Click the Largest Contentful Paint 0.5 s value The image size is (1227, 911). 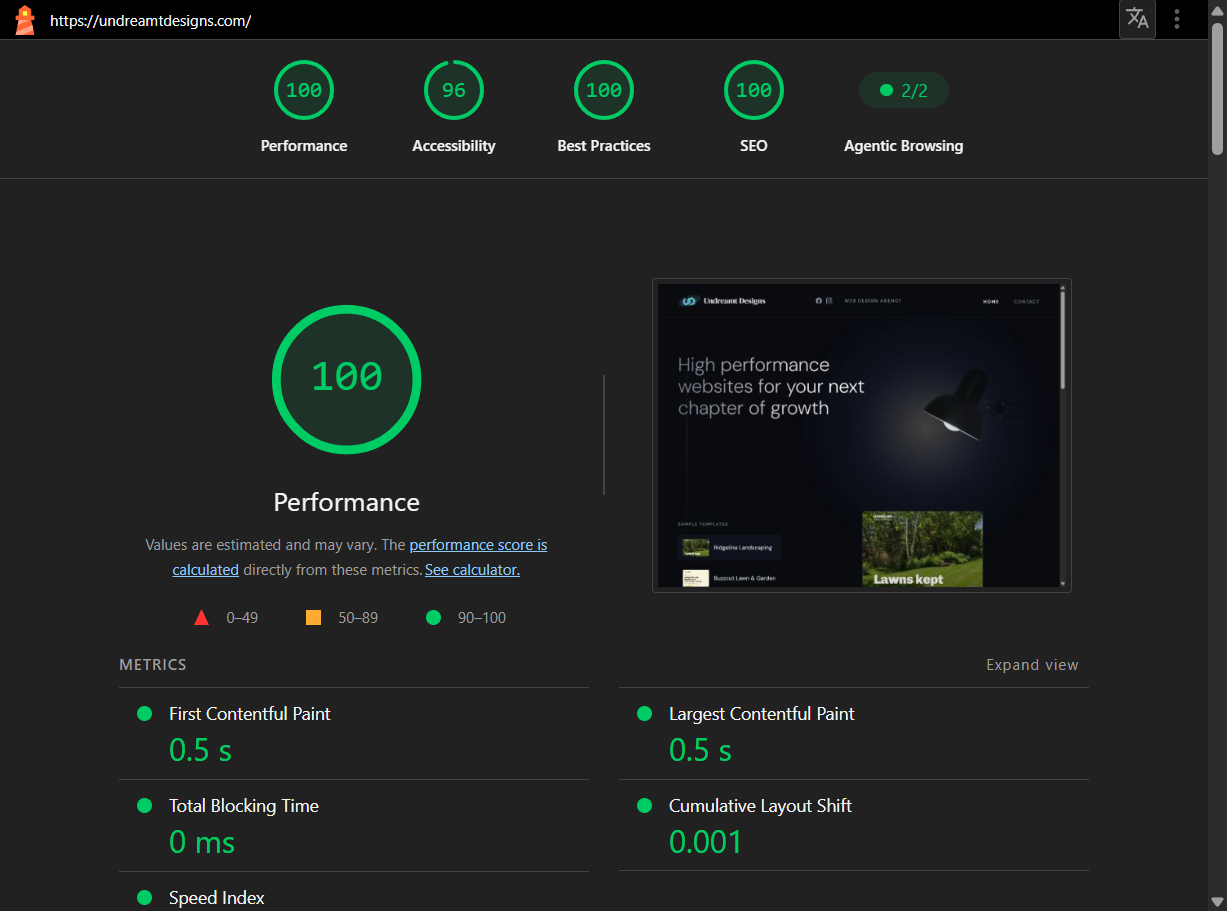click(700, 750)
